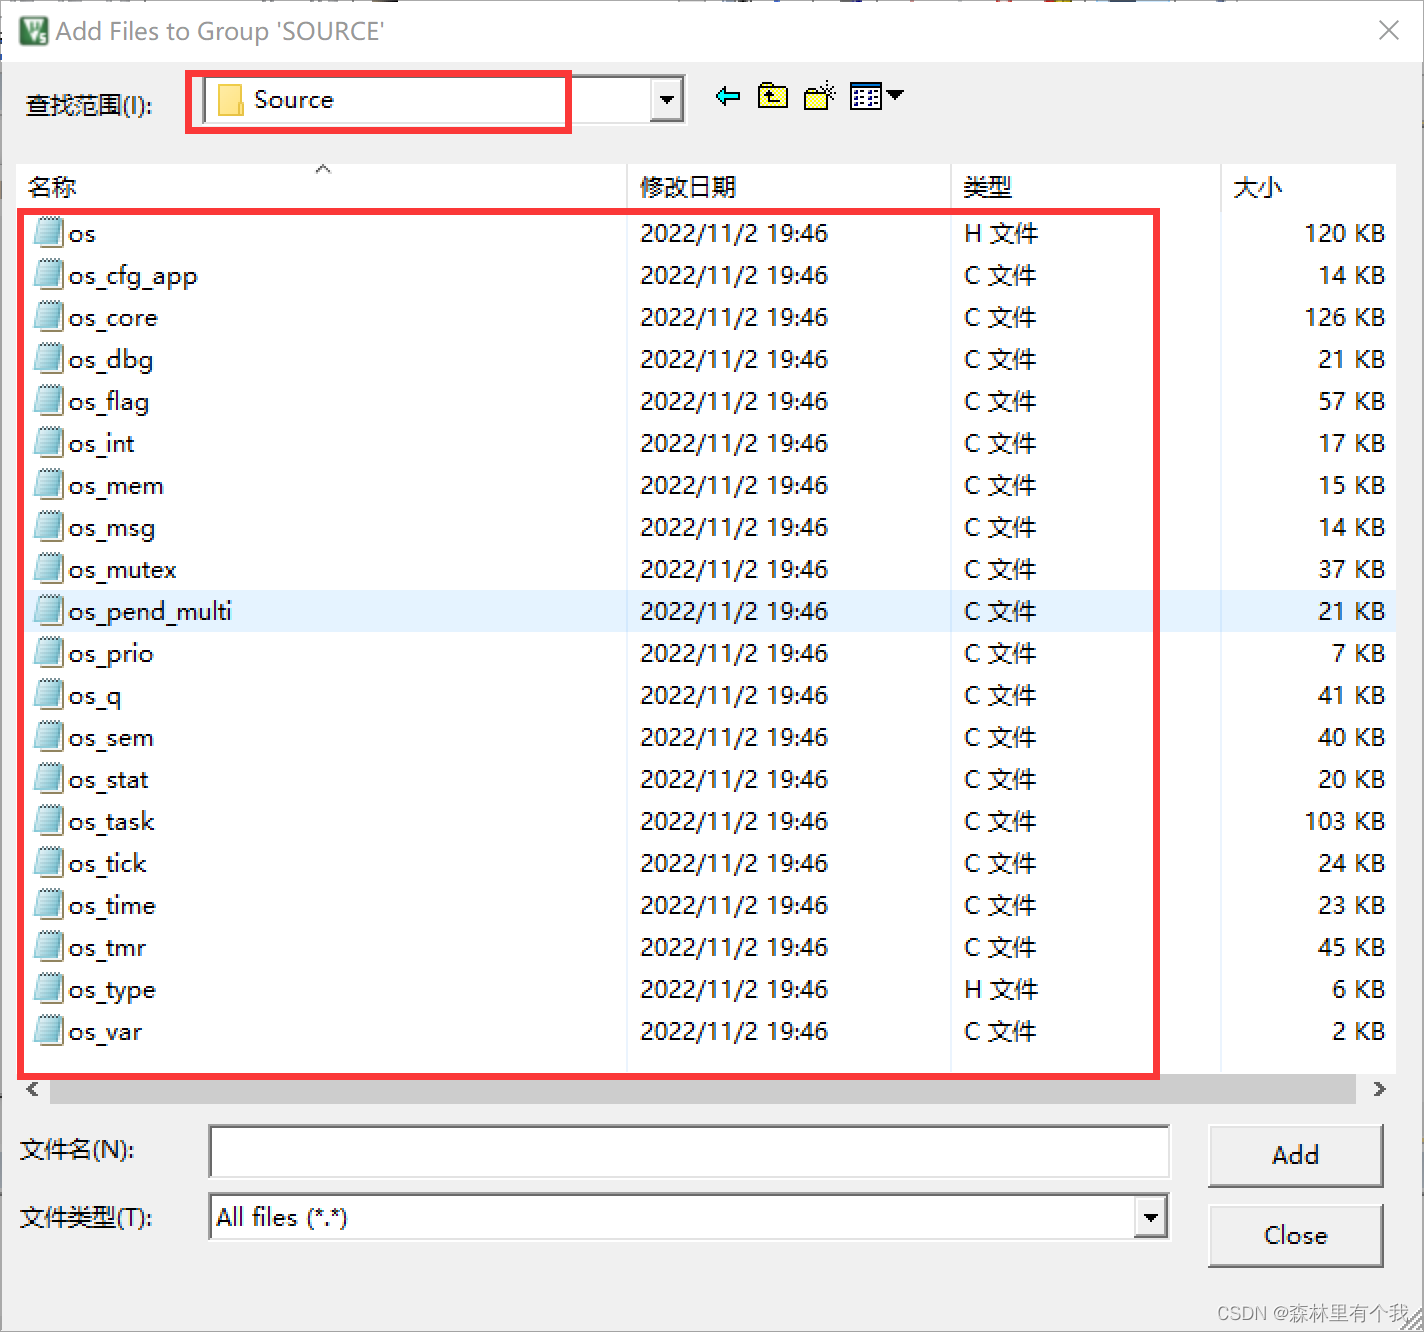Click the os_cfg_app file name
This screenshot has height=1332, width=1424.
click(133, 276)
